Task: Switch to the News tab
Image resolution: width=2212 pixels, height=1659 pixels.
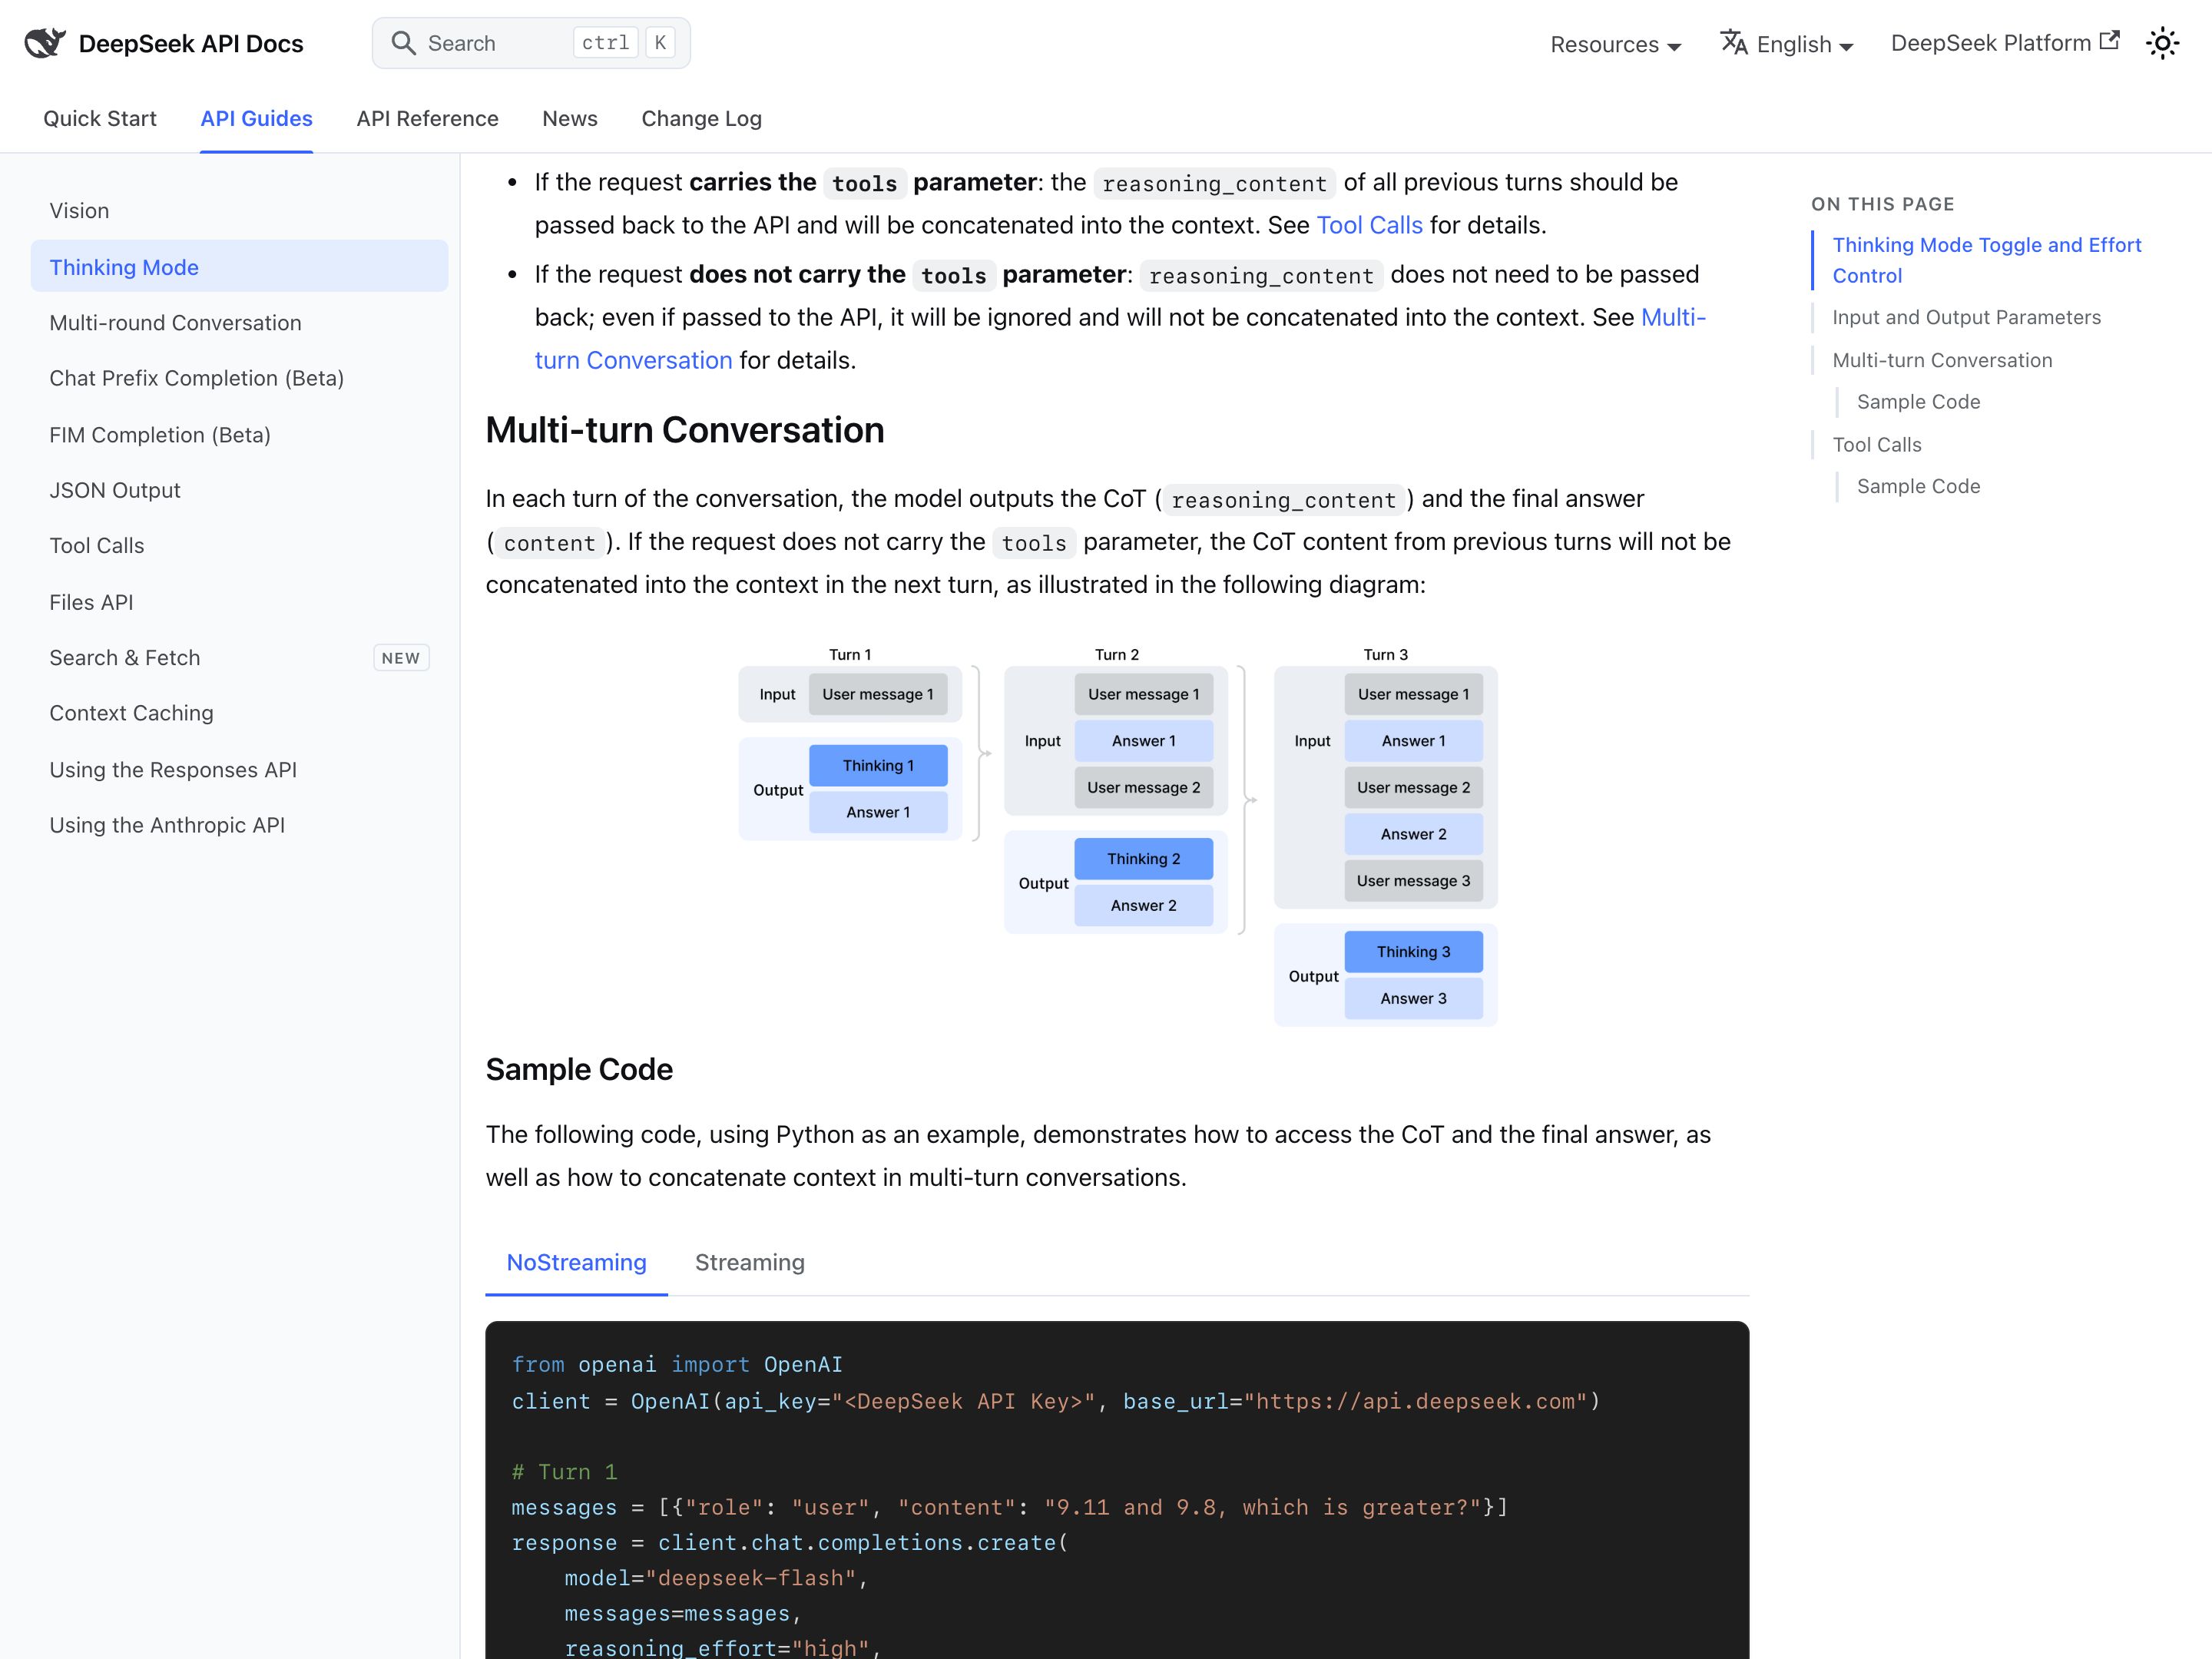Action: tap(570, 118)
